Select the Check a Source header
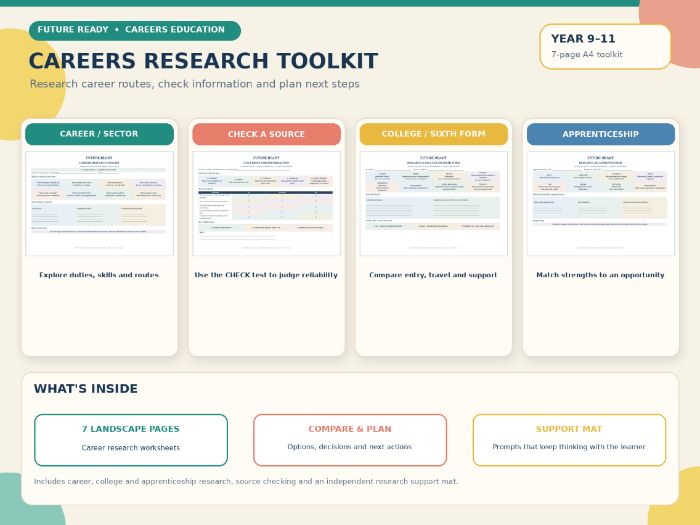The image size is (700, 525). [x=267, y=134]
